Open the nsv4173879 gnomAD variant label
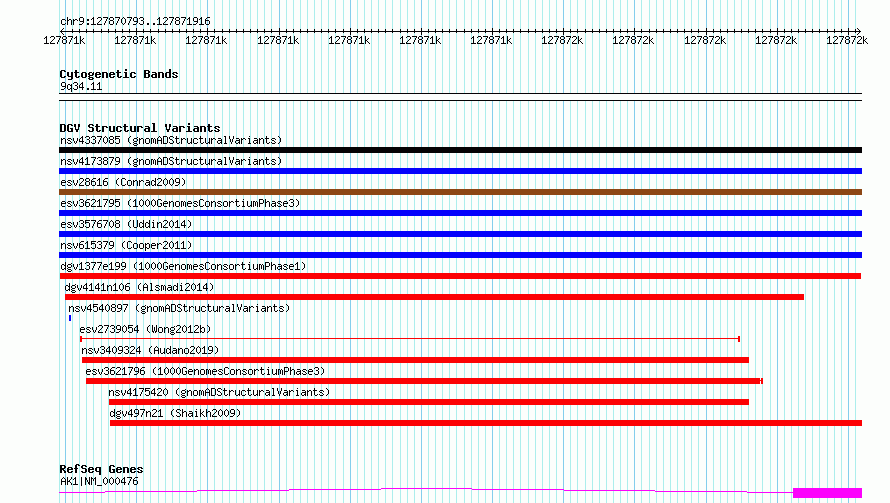Image resolution: width=890 pixels, height=503 pixels. click(171, 161)
